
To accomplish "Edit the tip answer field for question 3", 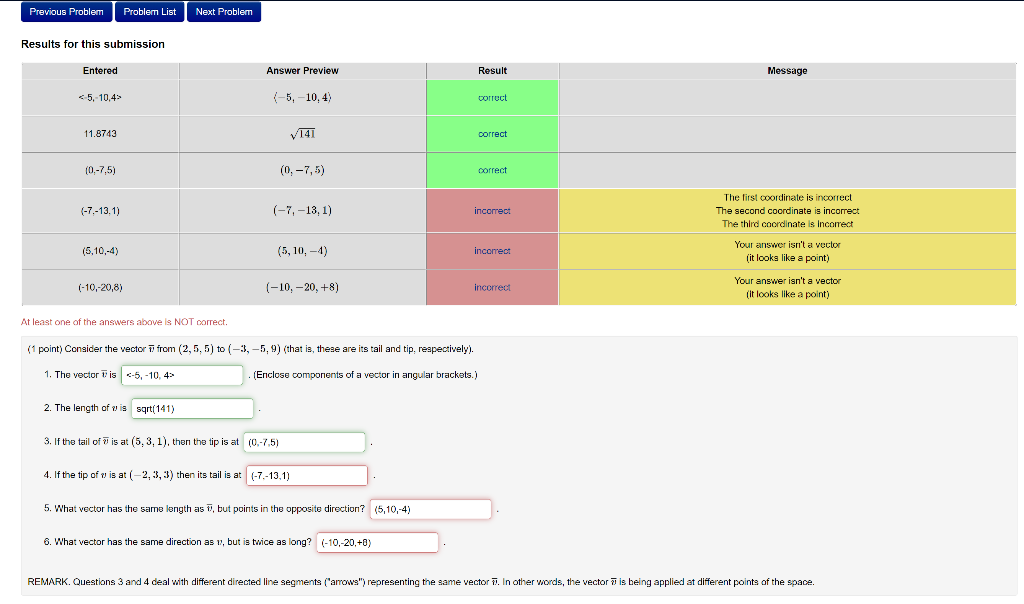I will coord(304,442).
